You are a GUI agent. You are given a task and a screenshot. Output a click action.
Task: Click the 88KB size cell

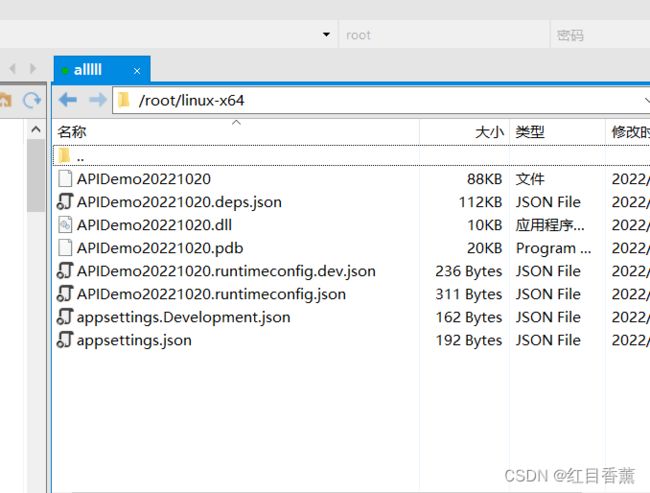(x=485, y=179)
